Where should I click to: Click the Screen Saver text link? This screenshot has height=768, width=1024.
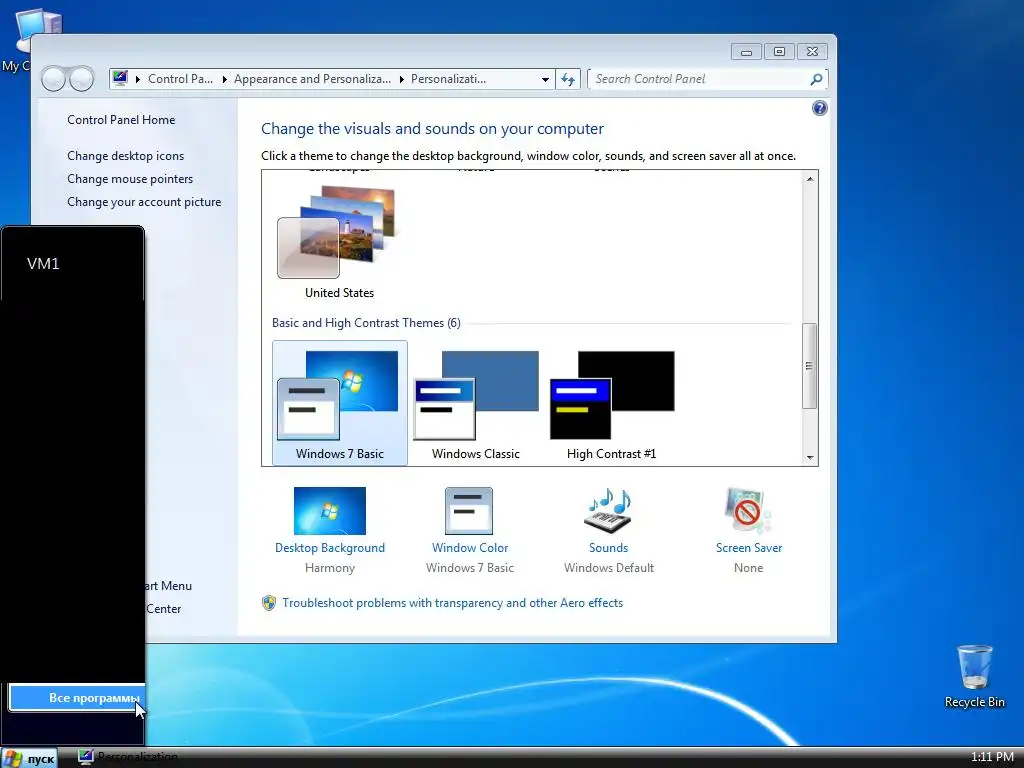click(x=748, y=548)
